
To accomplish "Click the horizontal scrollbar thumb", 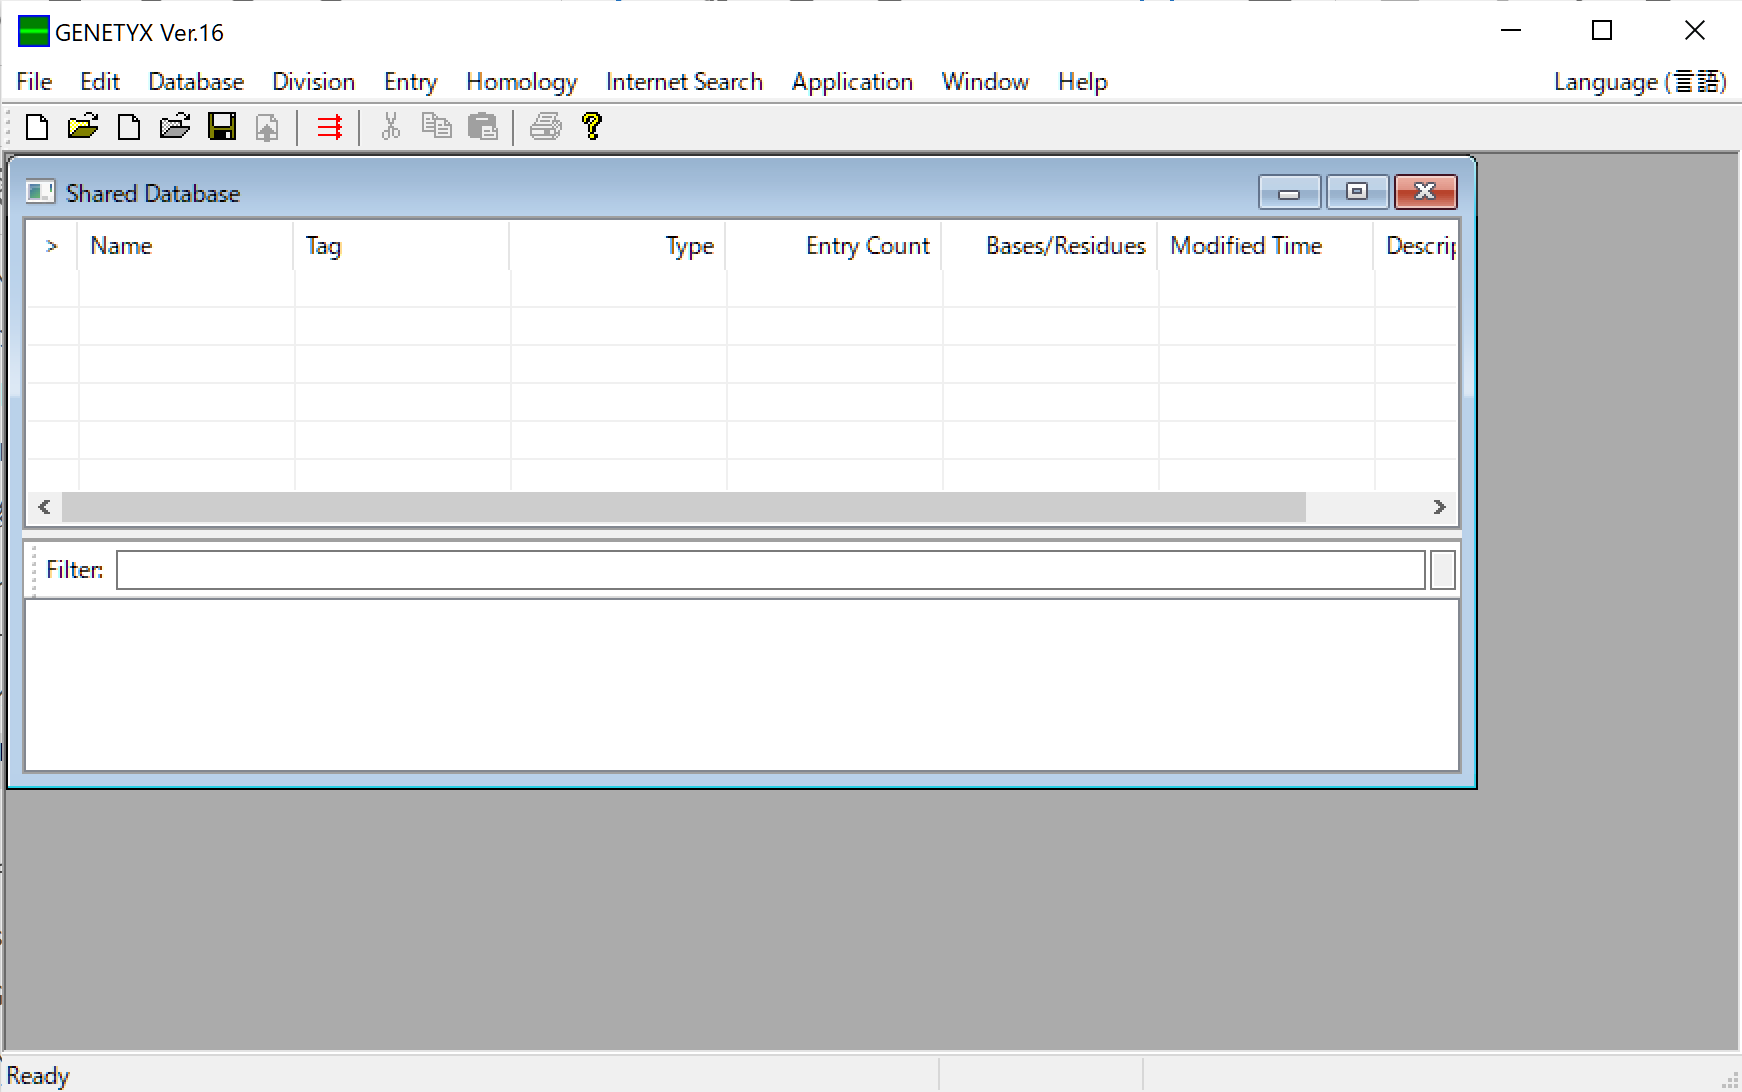I will coord(684,507).
